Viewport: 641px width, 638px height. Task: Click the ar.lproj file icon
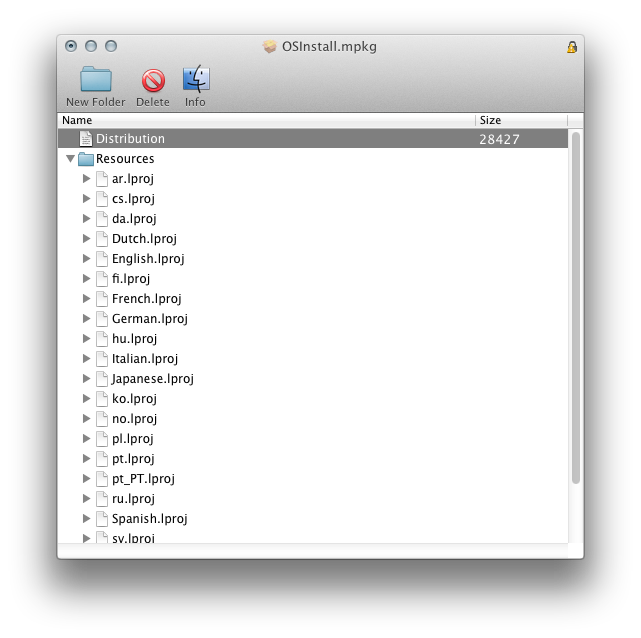pyautogui.click(x=102, y=179)
